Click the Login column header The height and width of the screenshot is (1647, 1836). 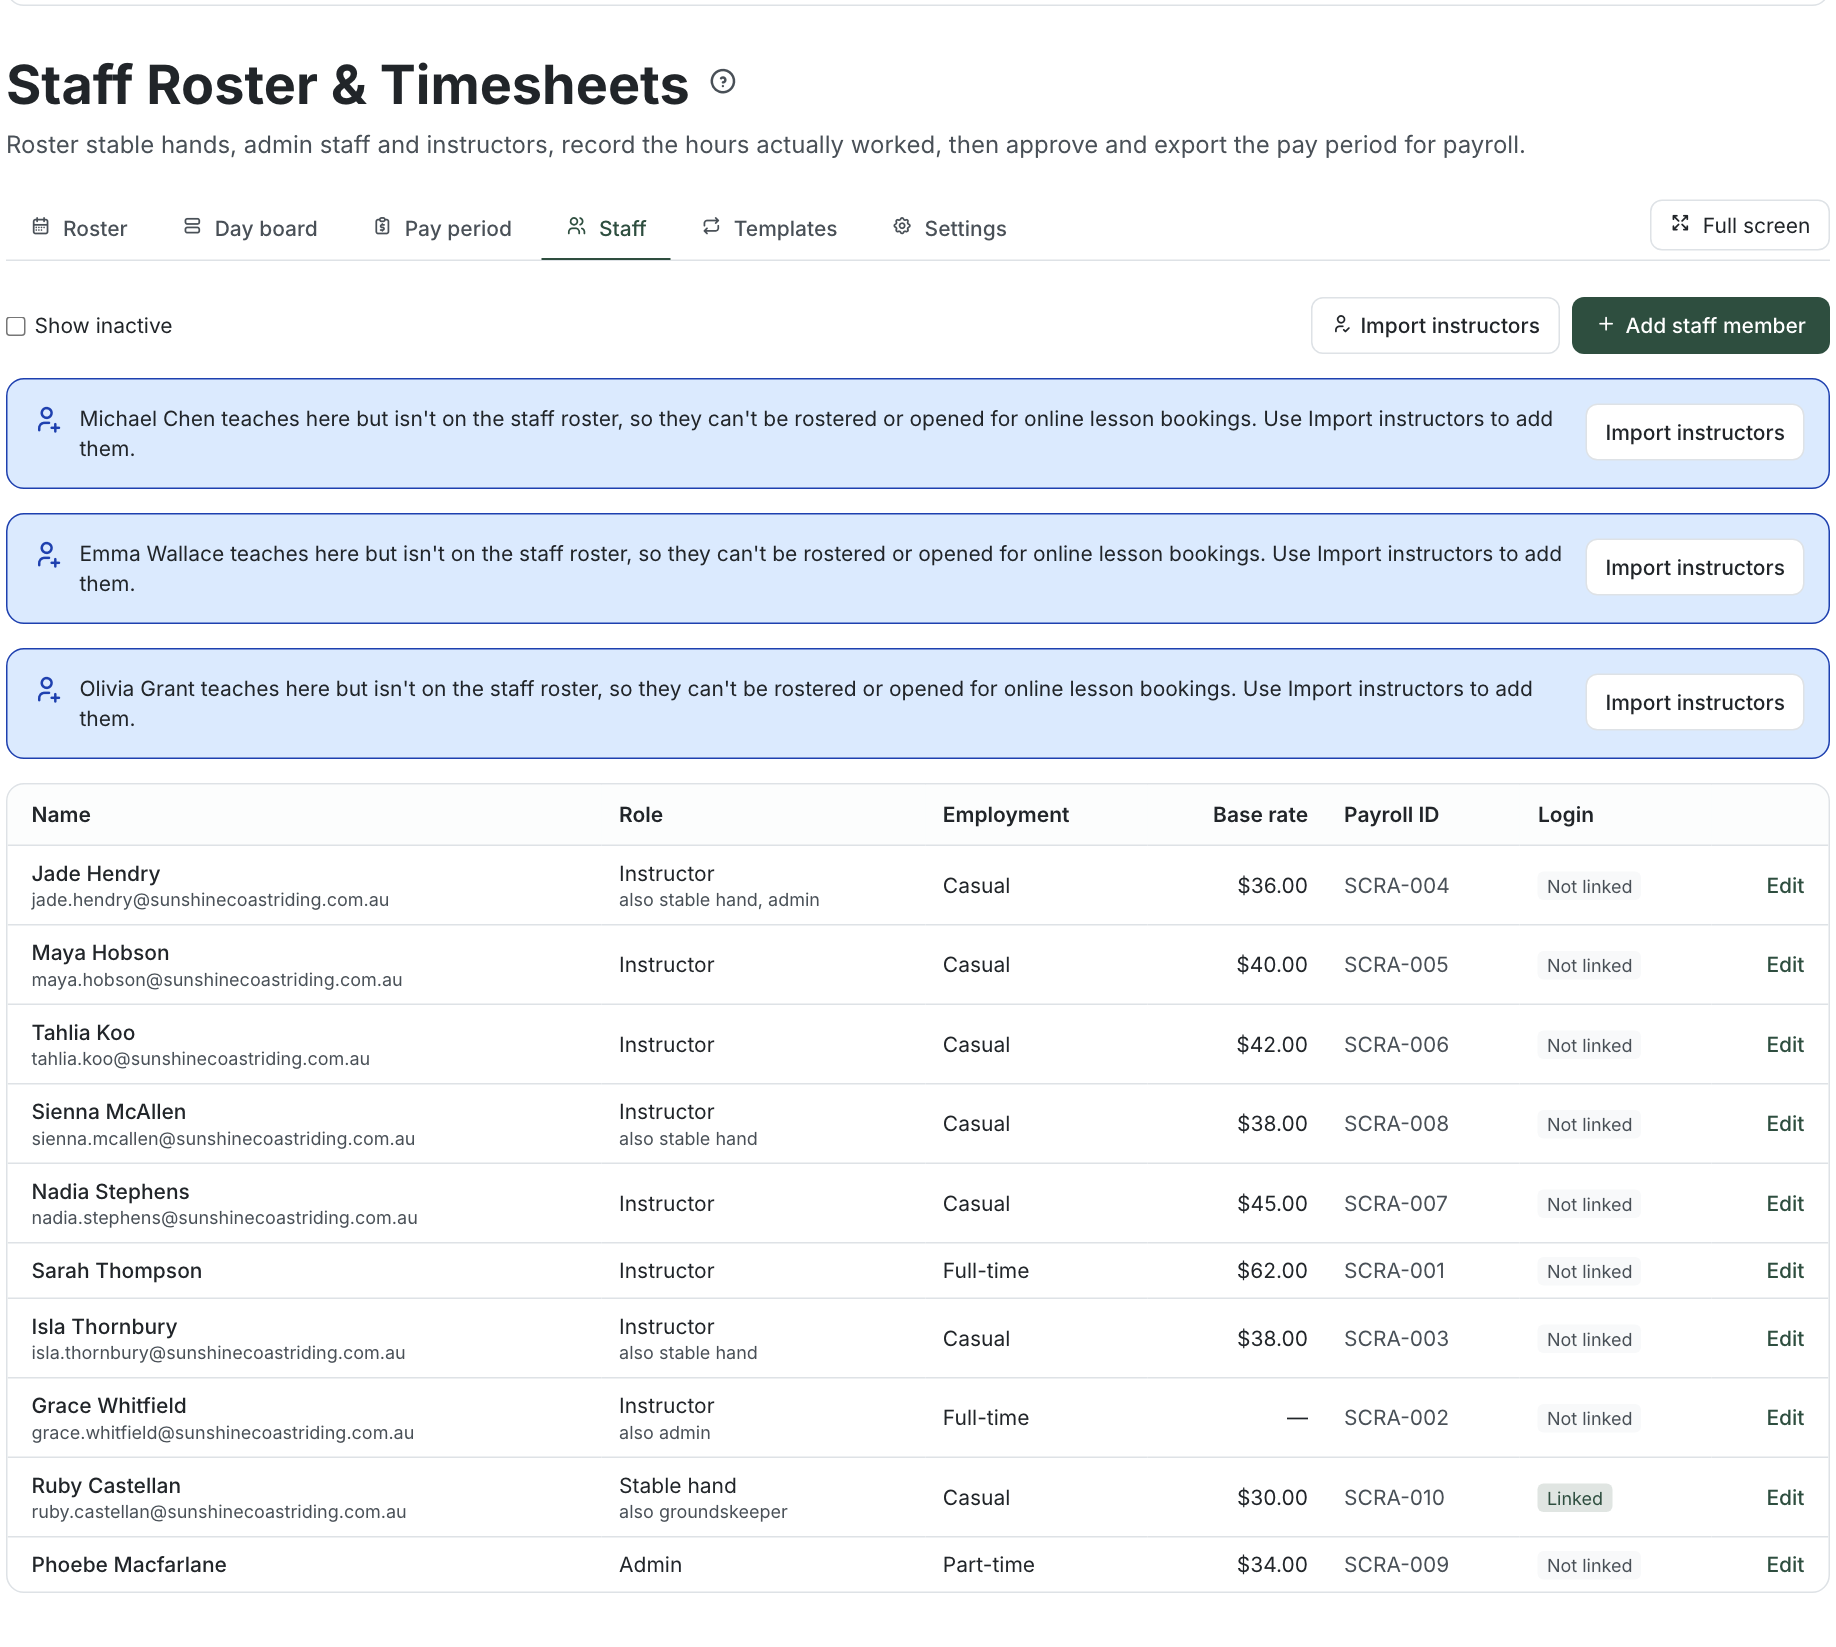click(1565, 815)
